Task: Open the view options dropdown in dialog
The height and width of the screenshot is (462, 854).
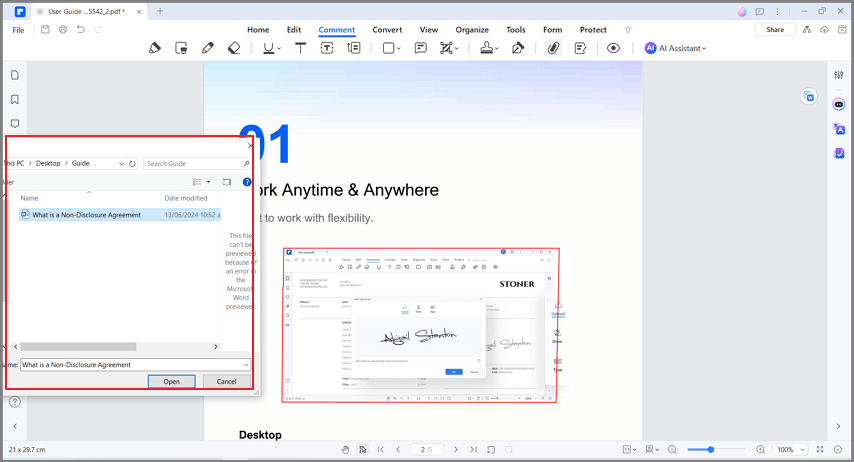Action: pos(209,182)
